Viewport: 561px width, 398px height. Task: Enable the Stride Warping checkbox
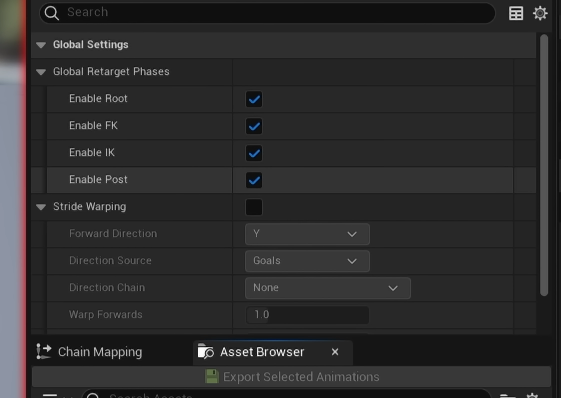254,207
